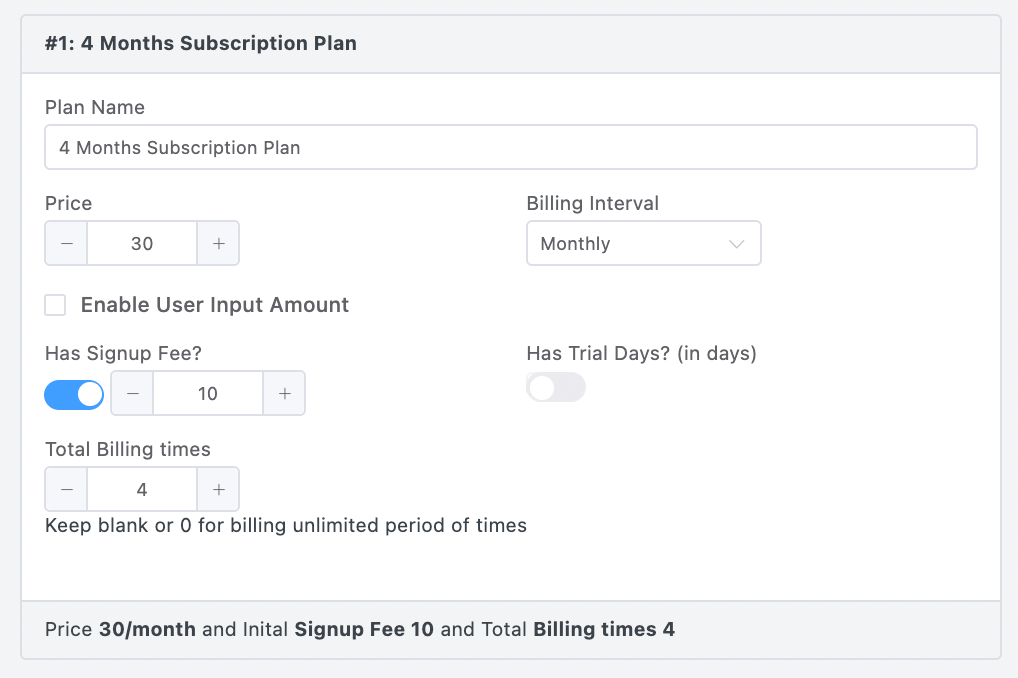Image resolution: width=1018 pixels, height=678 pixels.
Task: Click plus on Signup Fee amount
Action: pyautogui.click(x=284, y=393)
